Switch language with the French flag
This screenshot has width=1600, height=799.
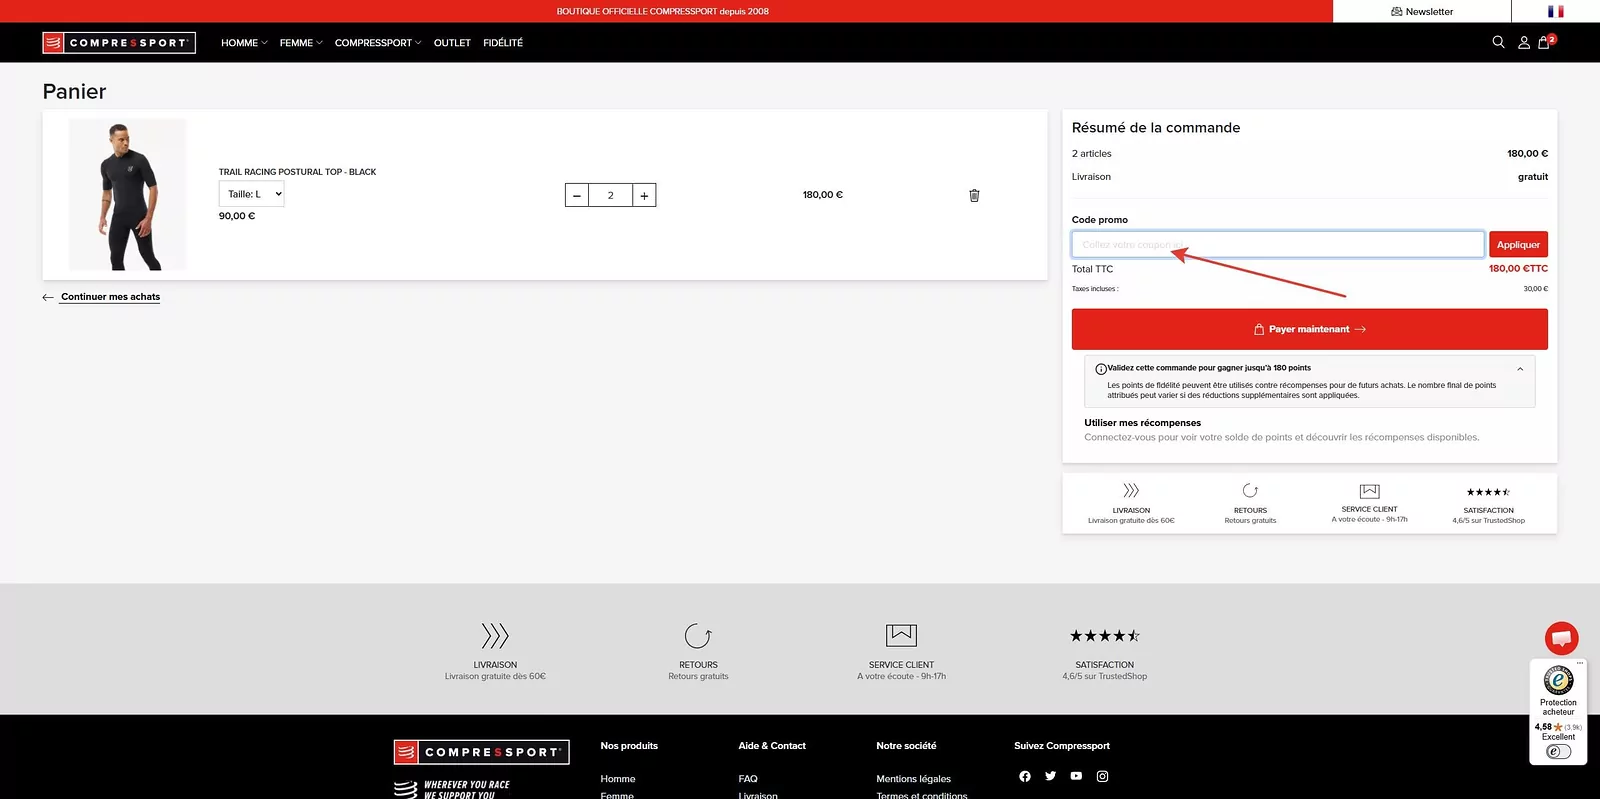coord(1555,11)
